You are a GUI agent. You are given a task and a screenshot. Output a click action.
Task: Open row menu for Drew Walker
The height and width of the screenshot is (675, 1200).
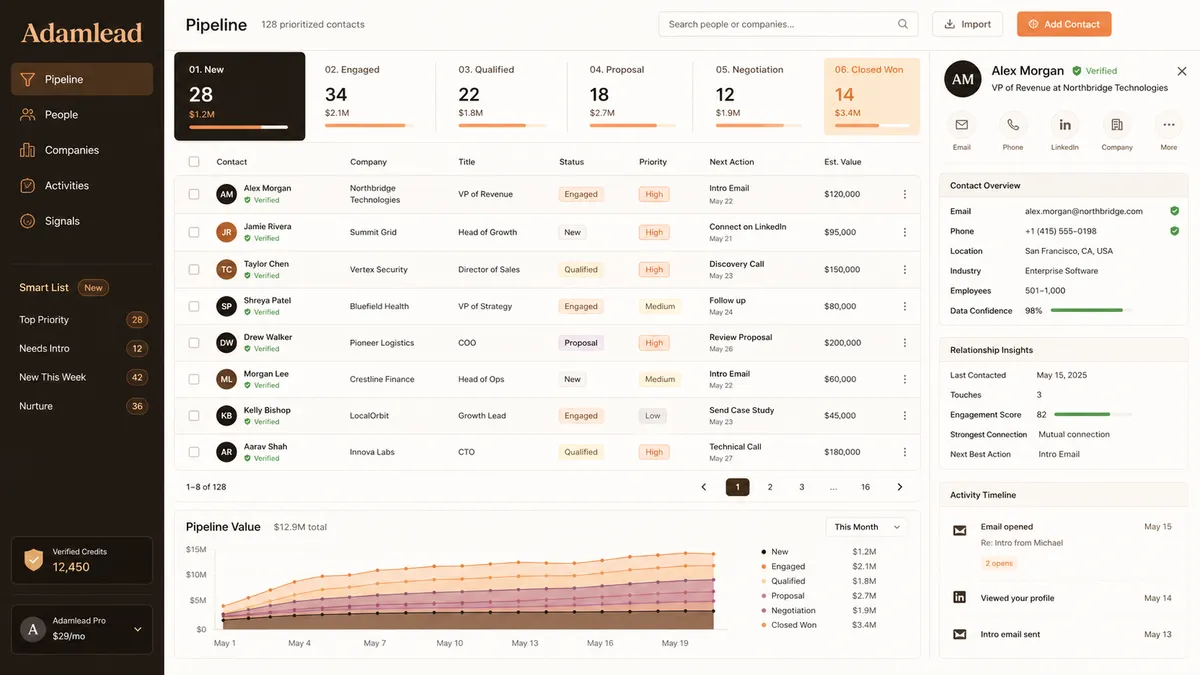pos(905,343)
